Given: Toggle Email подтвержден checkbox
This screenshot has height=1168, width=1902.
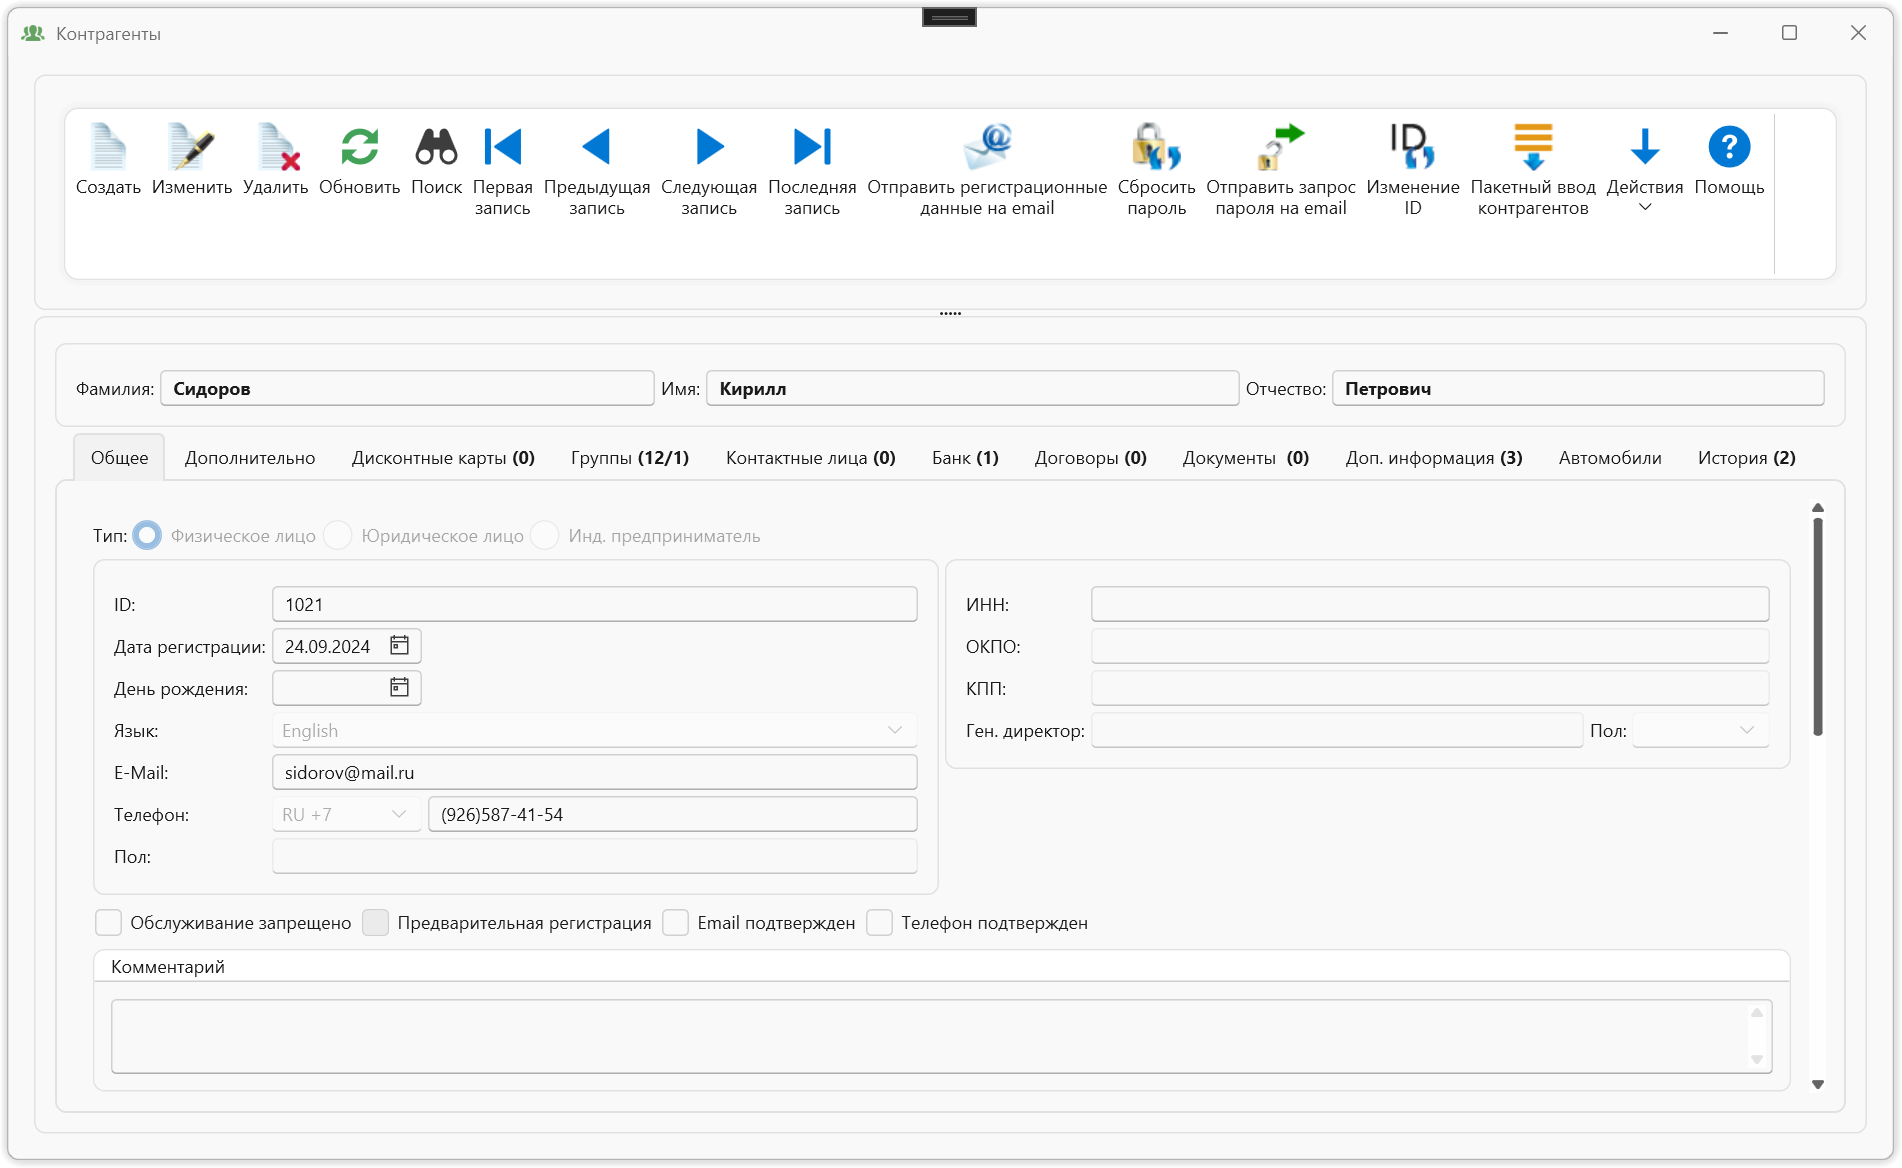Looking at the screenshot, I should coord(675,922).
